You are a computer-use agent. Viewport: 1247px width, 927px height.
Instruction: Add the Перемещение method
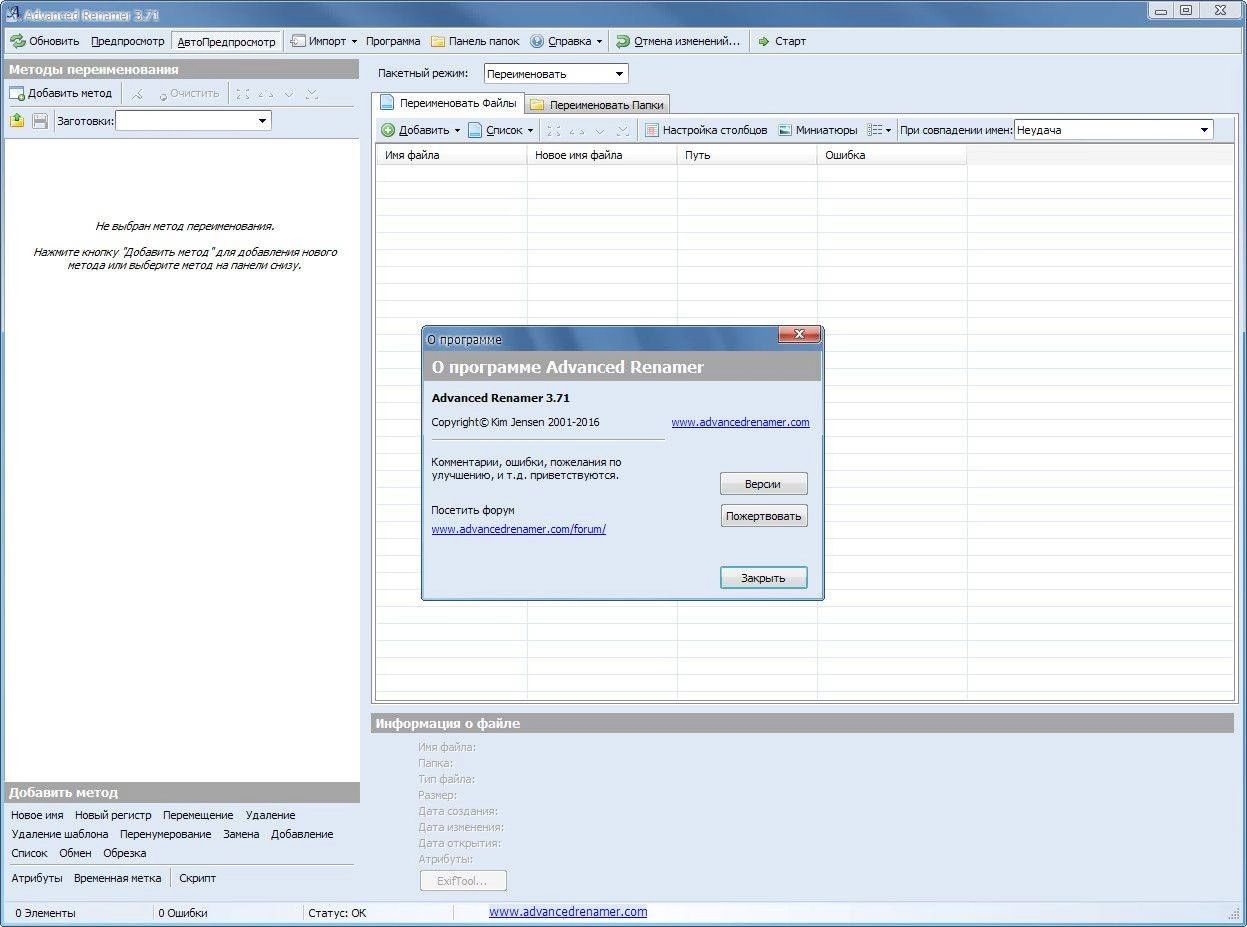click(x=198, y=815)
